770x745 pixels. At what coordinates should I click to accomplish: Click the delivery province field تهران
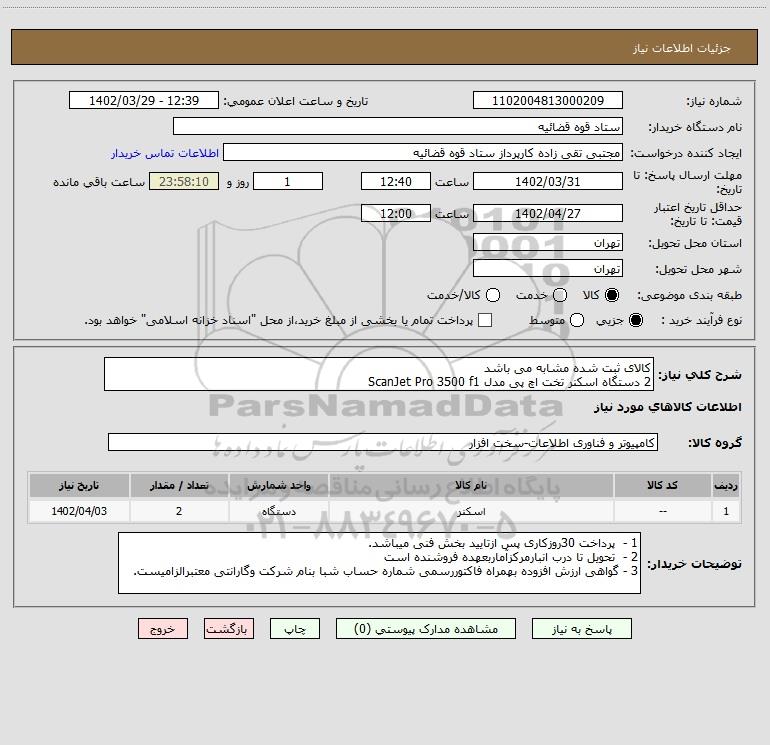point(548,242)
